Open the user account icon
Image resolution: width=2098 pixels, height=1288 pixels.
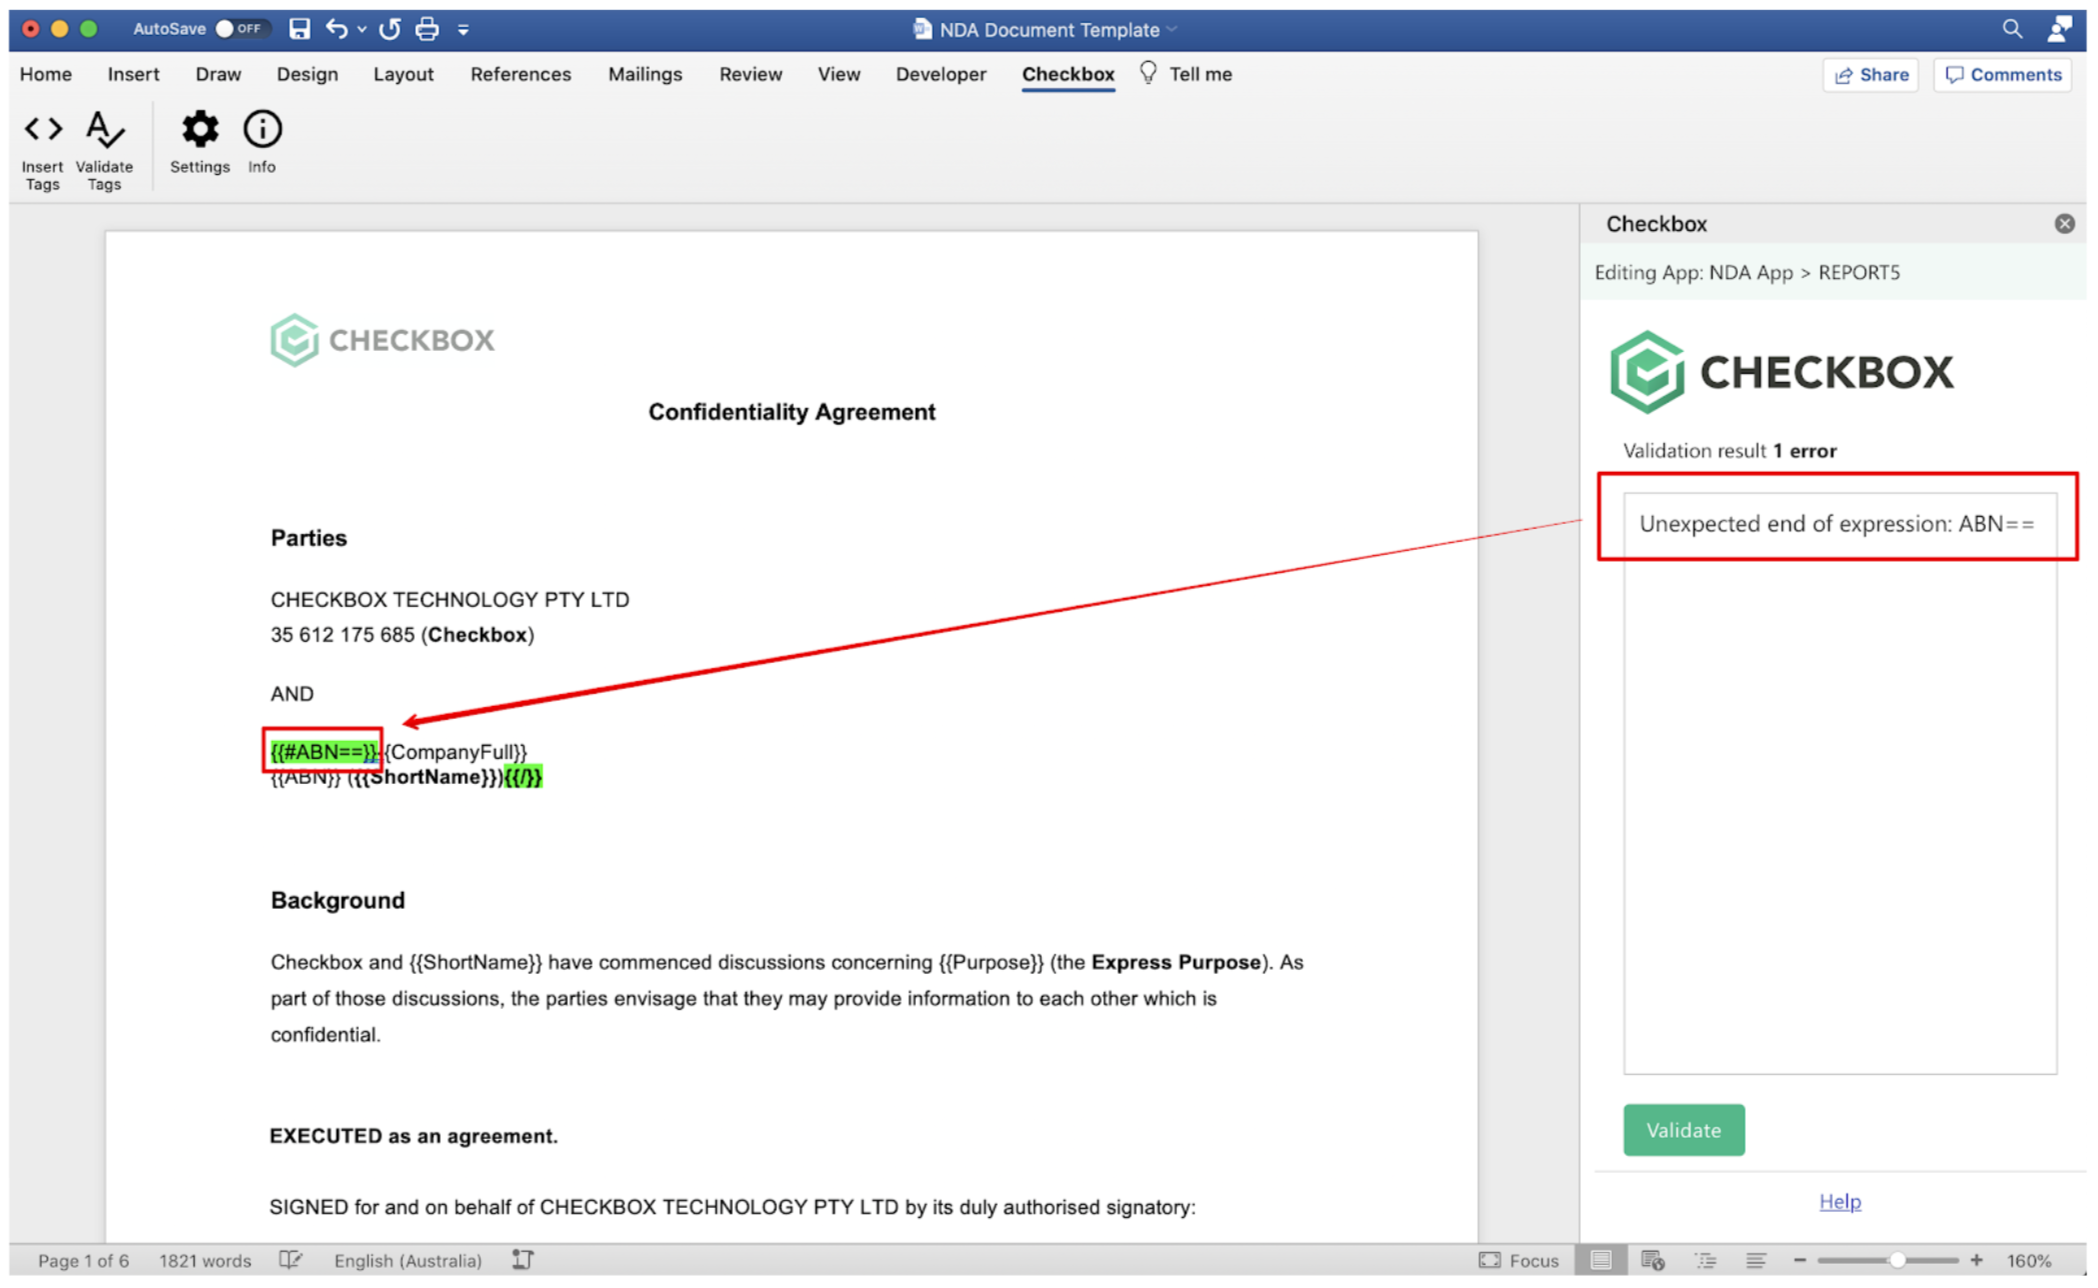pyautogui.click(x=2059, y=29)
